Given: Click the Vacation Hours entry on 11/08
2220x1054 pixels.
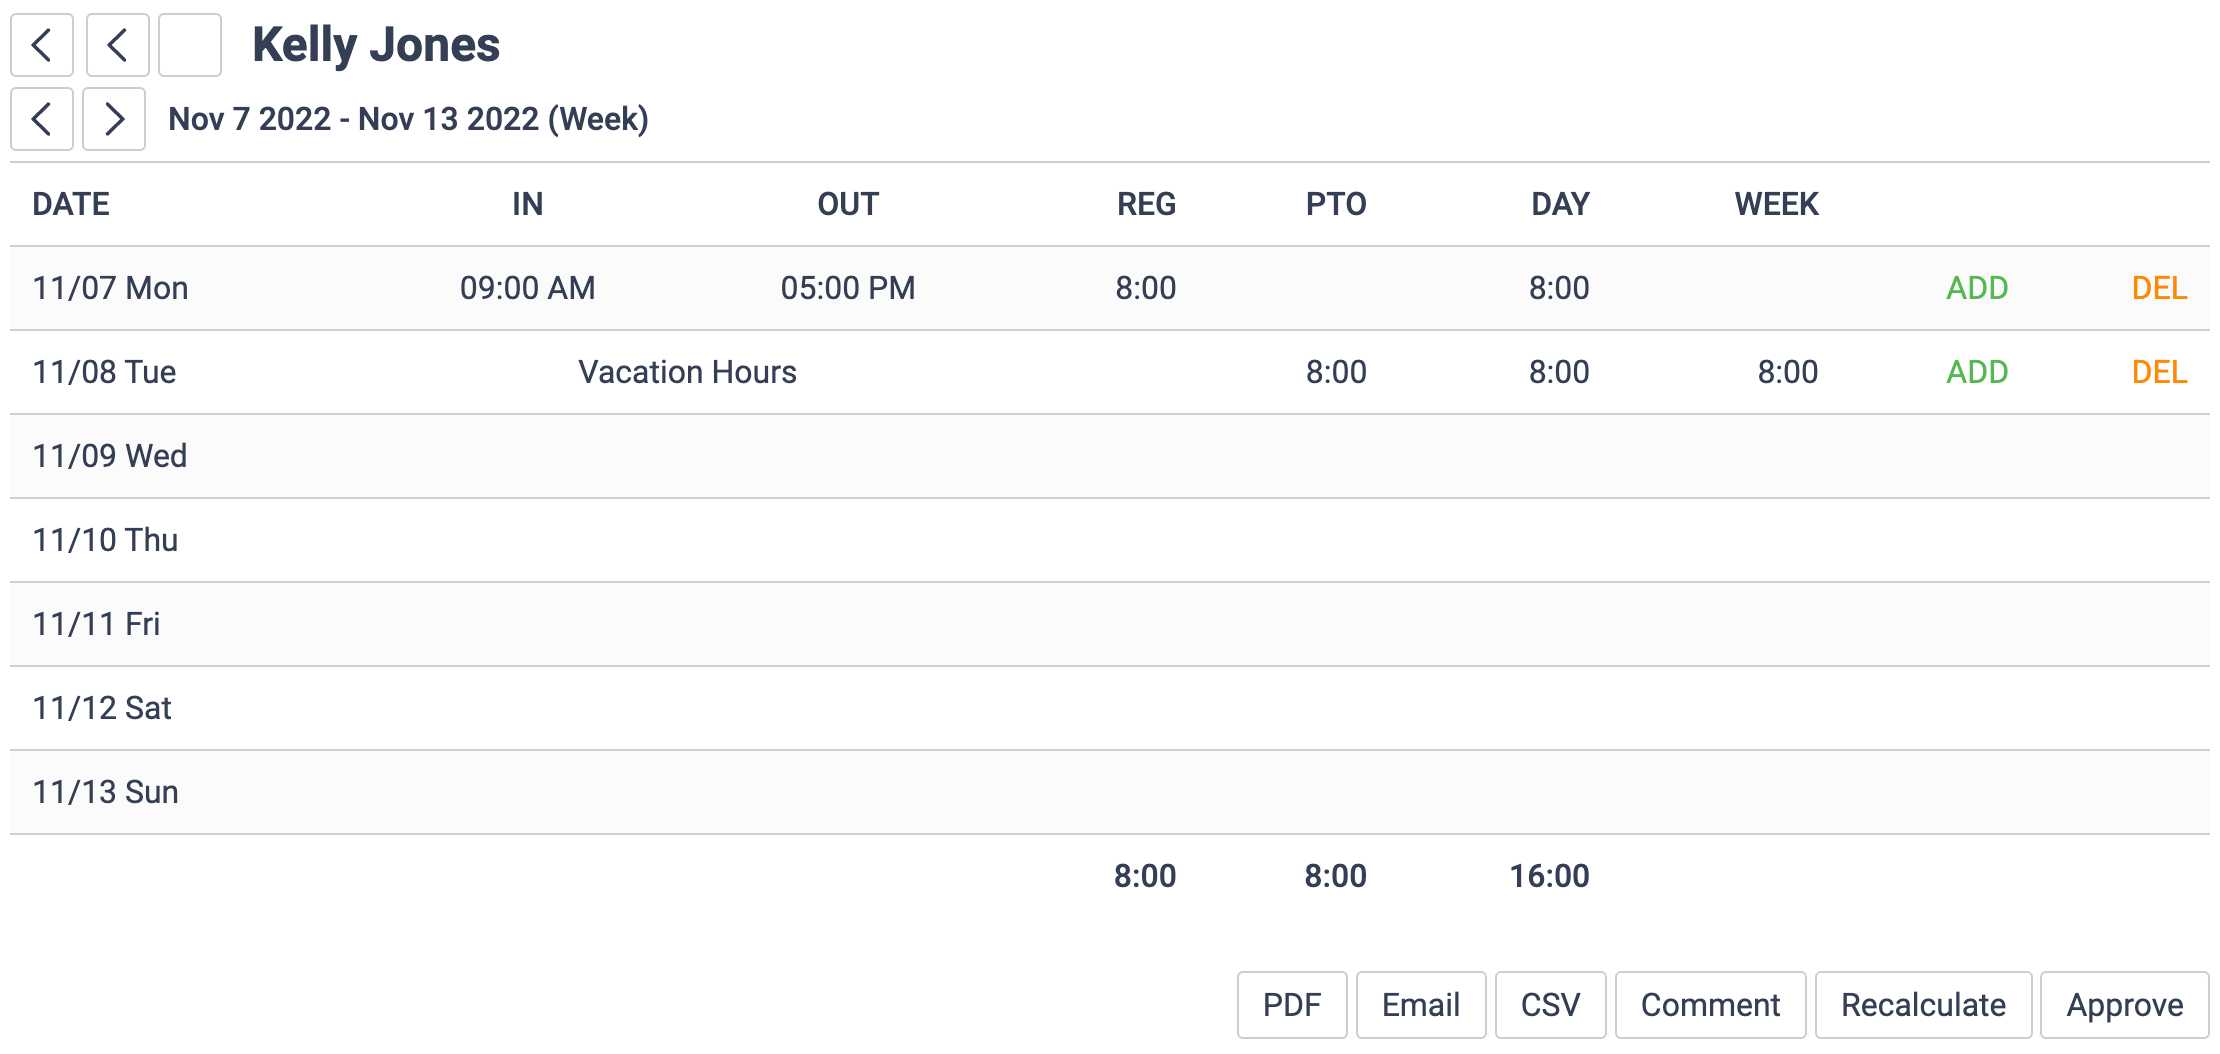Looking at the screenshot, I should 687,372.
